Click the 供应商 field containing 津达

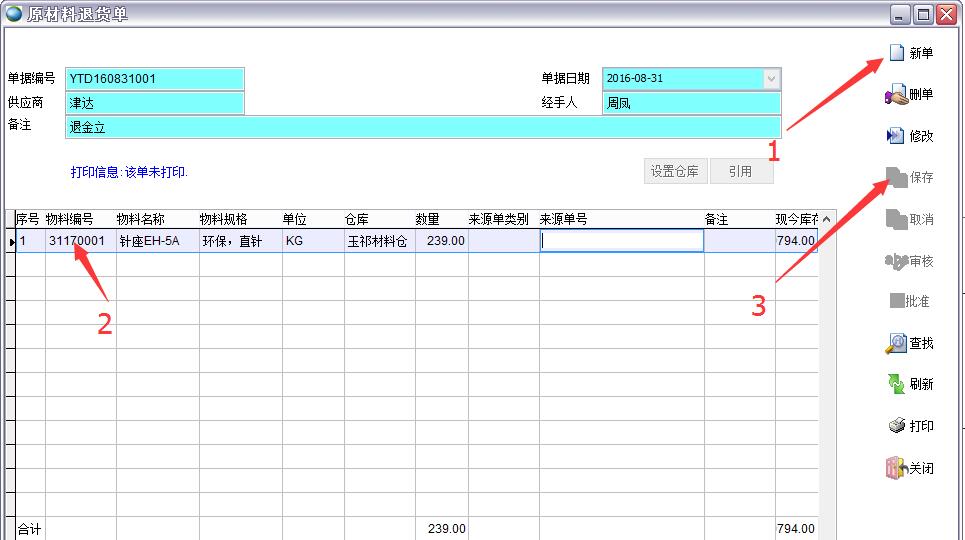(x=155, y=103)
